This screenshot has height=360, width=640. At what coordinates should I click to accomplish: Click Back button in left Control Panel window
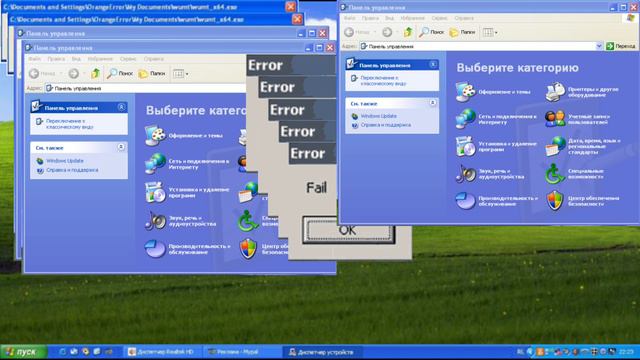click(42, 73)
